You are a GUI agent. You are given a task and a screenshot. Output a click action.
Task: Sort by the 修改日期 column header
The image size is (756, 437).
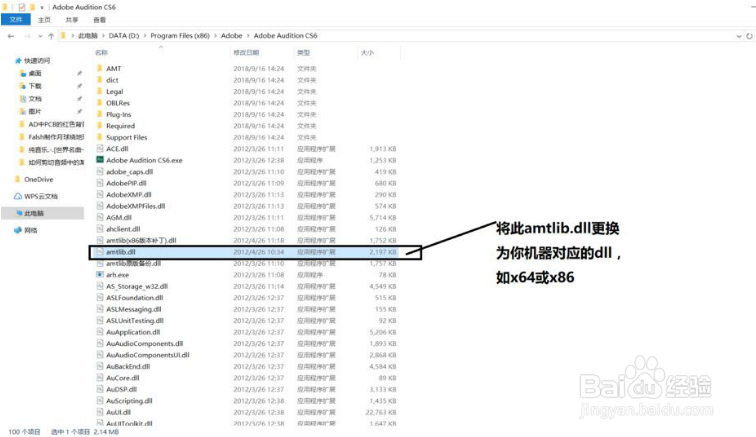(x=246, y=53)
